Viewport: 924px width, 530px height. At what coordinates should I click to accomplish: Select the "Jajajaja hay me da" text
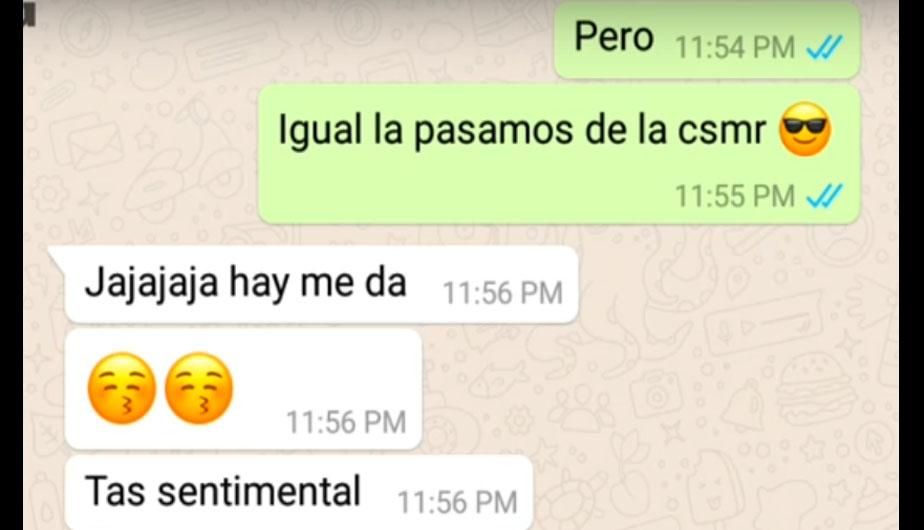click(x=245, y=282)
